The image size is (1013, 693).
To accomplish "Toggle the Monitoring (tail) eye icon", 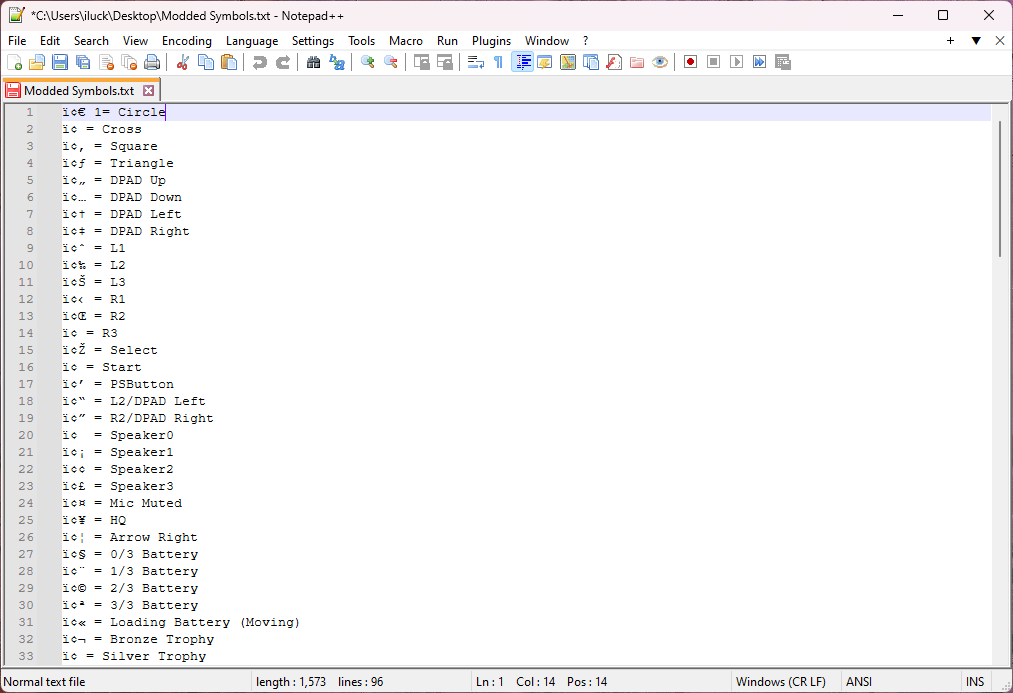I will point(660,61).
